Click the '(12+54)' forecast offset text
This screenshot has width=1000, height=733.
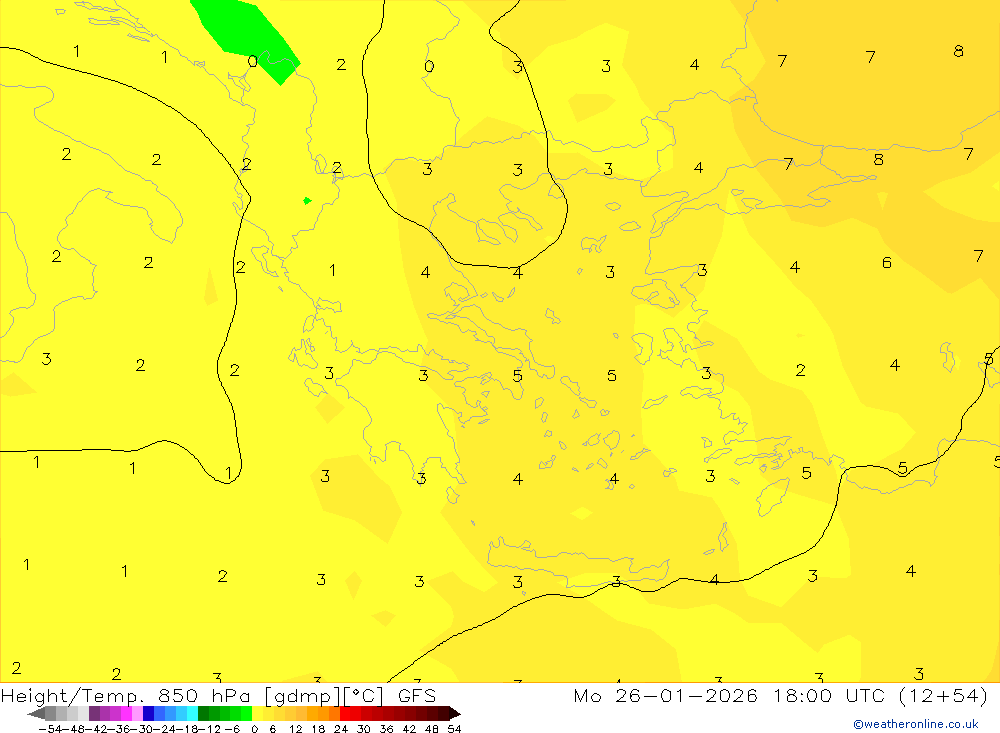click(x=943, y=695)
